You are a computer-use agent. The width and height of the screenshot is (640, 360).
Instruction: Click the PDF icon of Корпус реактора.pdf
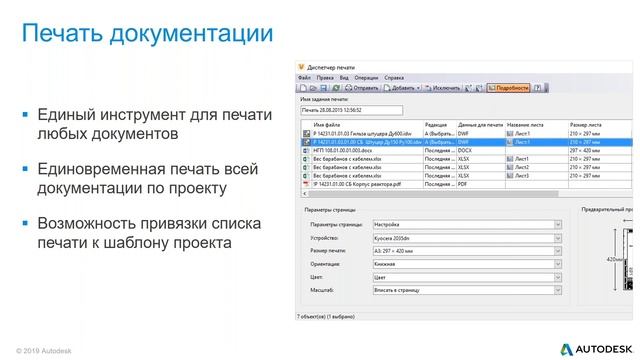pyautogui.click(x=306, y=184)
